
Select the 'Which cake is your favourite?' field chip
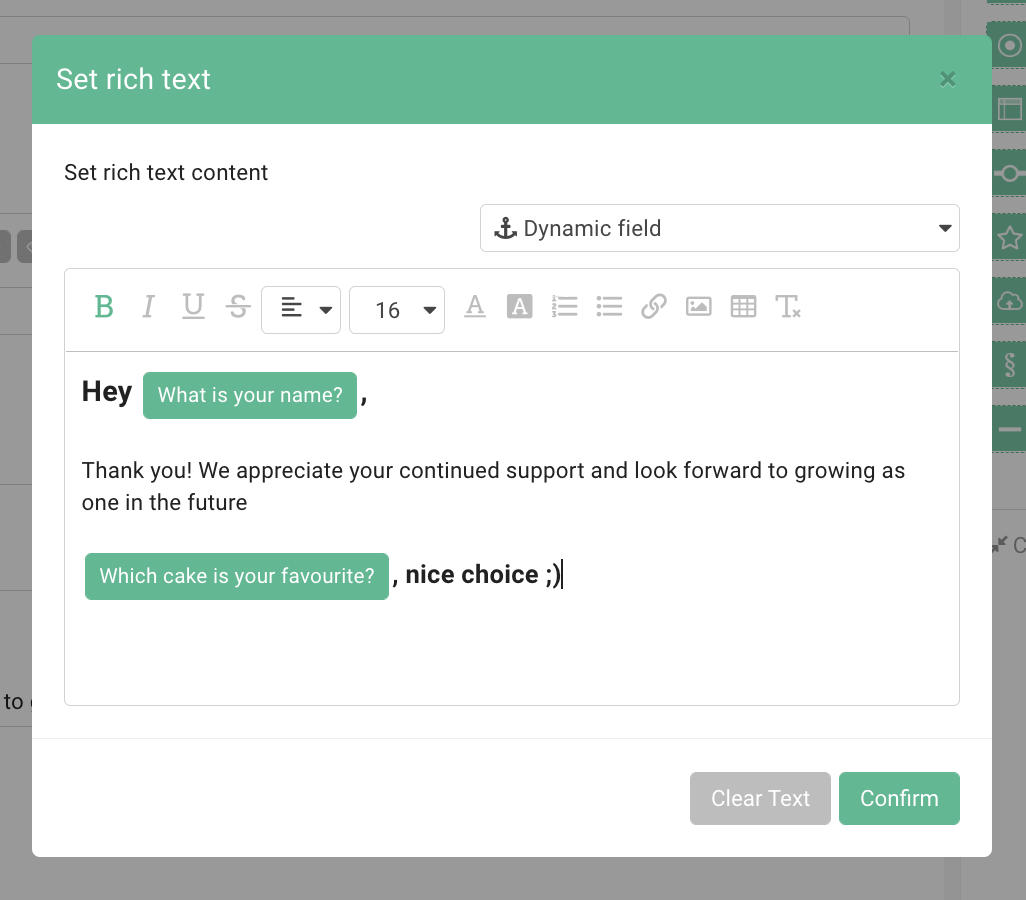pos(236,576)
